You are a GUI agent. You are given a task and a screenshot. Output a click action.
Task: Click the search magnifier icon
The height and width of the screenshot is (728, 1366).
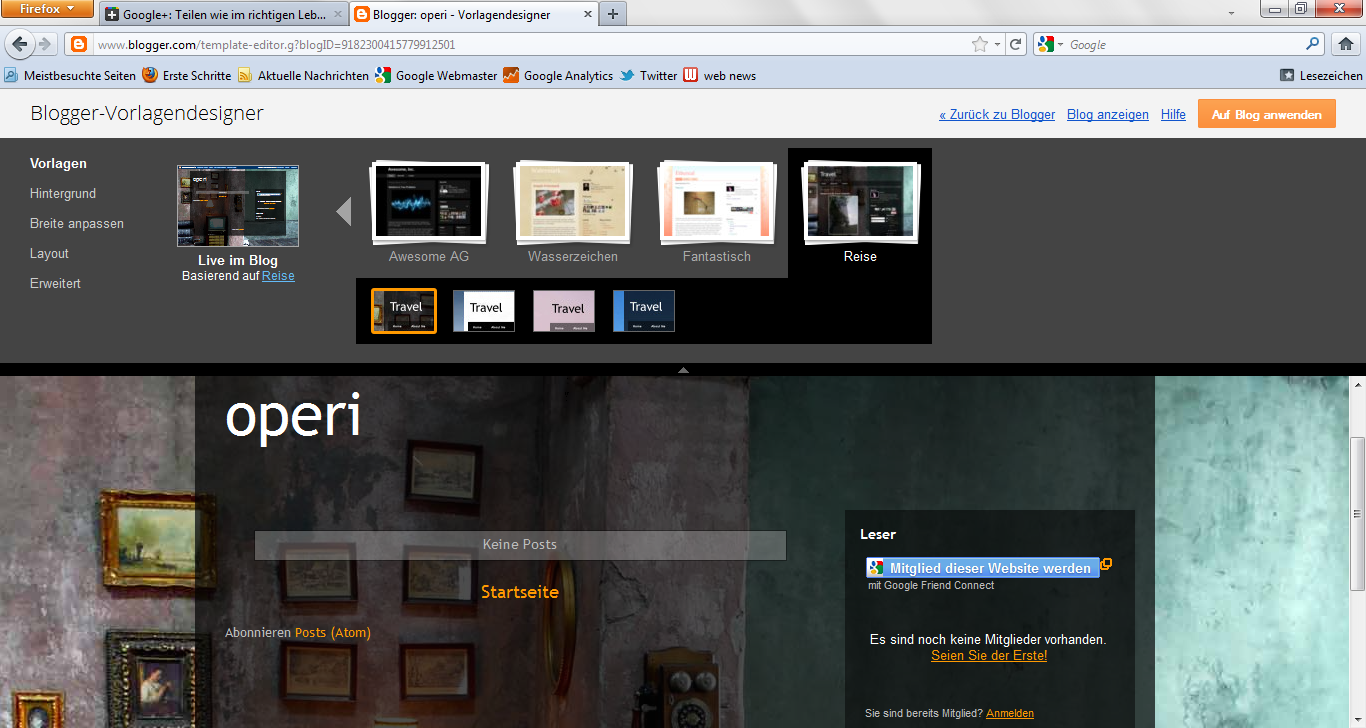pos(1313,44)
